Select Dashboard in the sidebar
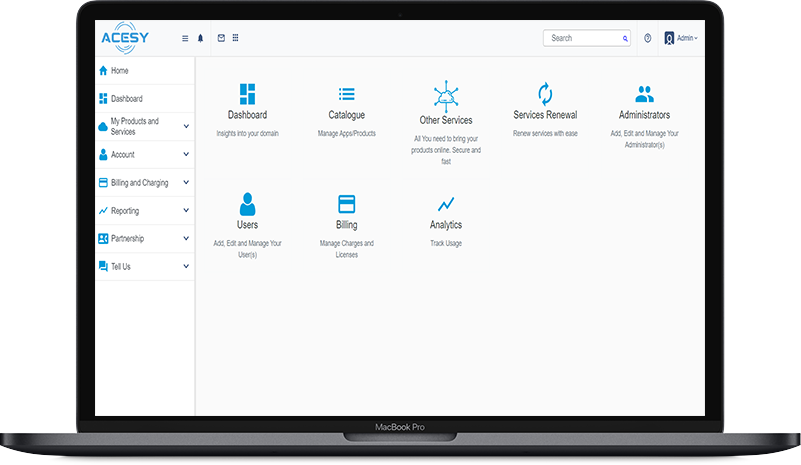 pos(126,99)
